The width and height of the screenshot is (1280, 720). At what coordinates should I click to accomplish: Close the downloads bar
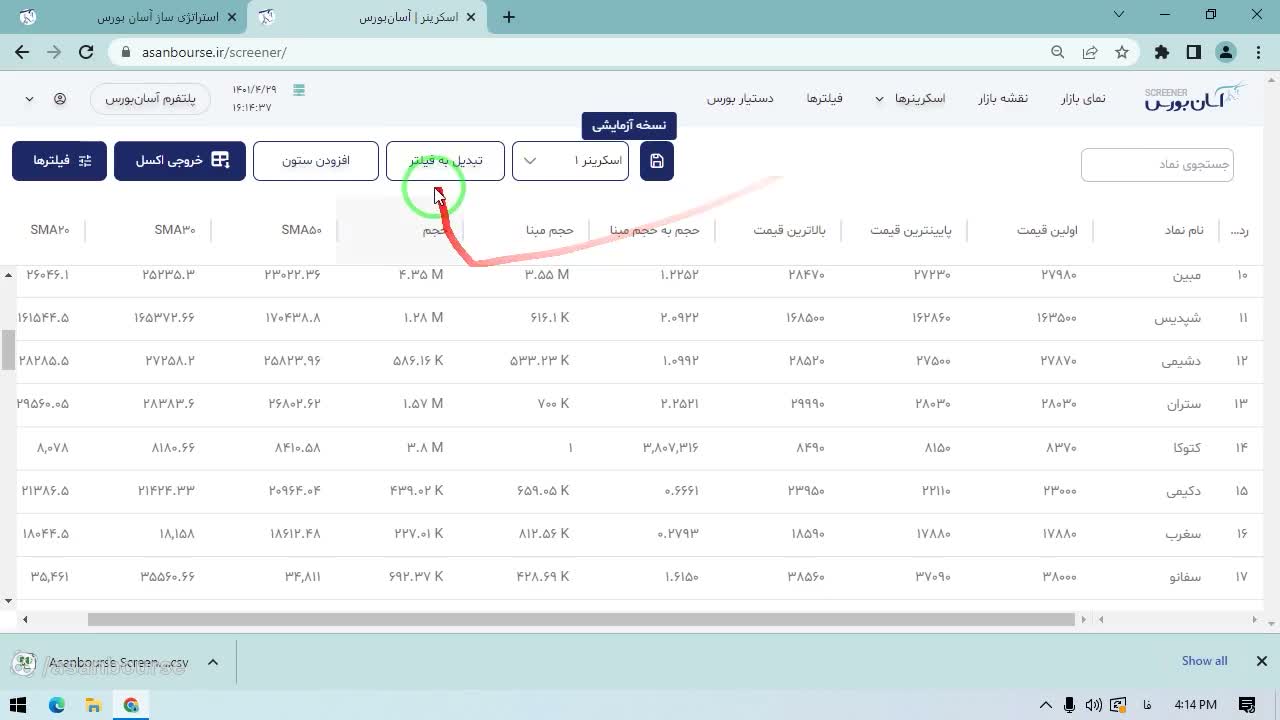coord(1262,661)
